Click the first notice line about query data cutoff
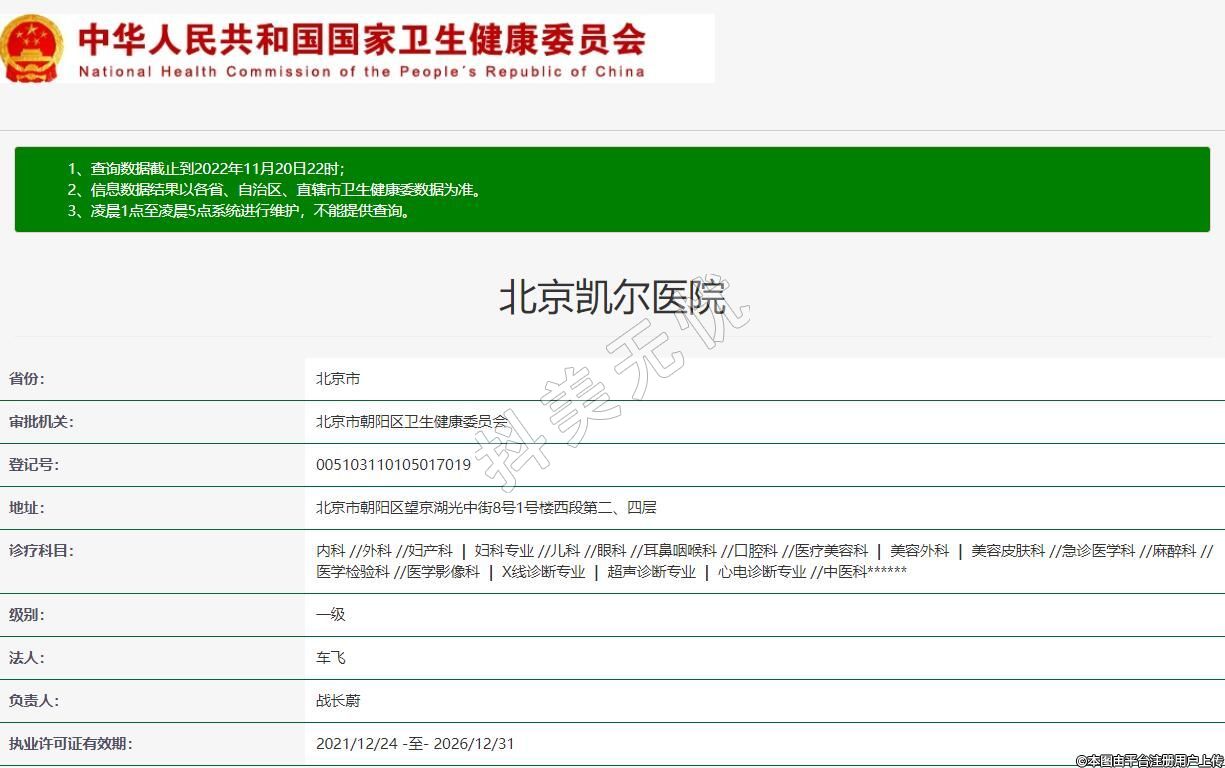Image resolution: width=1225 pixels, height=768 pixels. pos(206,168)
